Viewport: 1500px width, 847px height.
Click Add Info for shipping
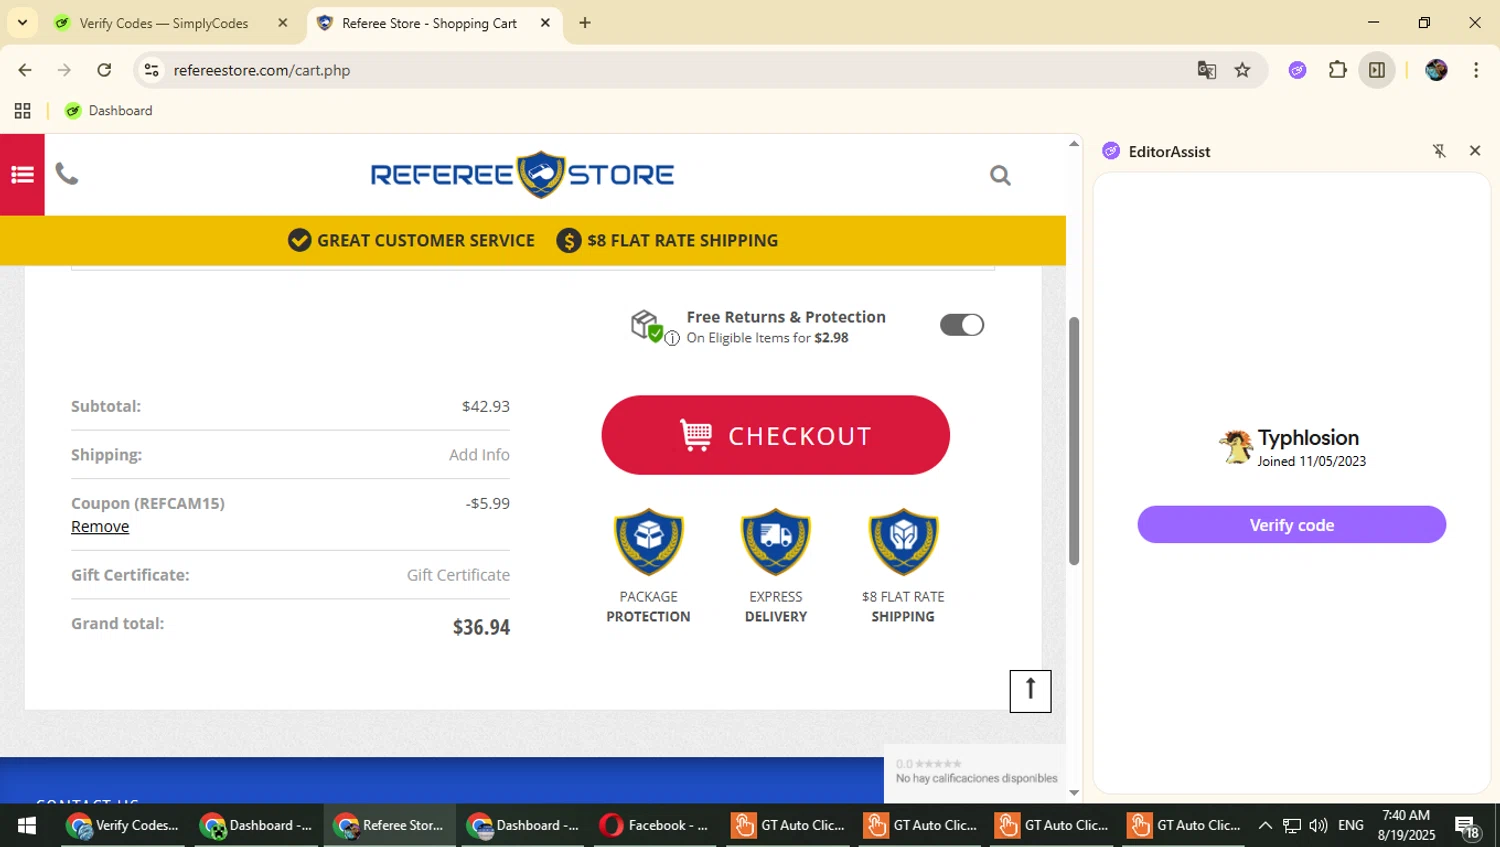pyautogui.click(x=479, y=455)
